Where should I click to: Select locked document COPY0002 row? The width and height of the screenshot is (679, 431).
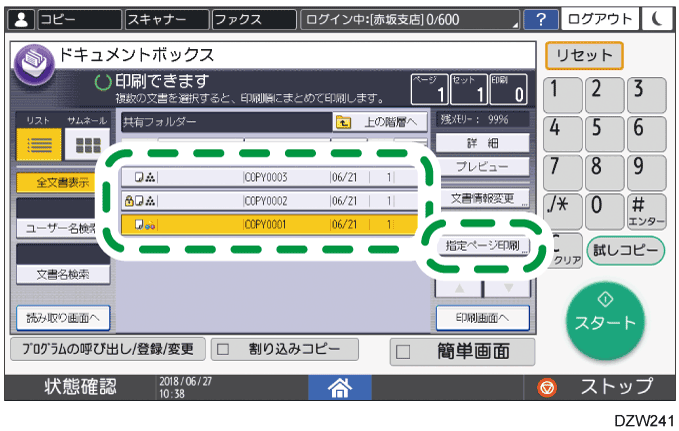coord(268,201)
